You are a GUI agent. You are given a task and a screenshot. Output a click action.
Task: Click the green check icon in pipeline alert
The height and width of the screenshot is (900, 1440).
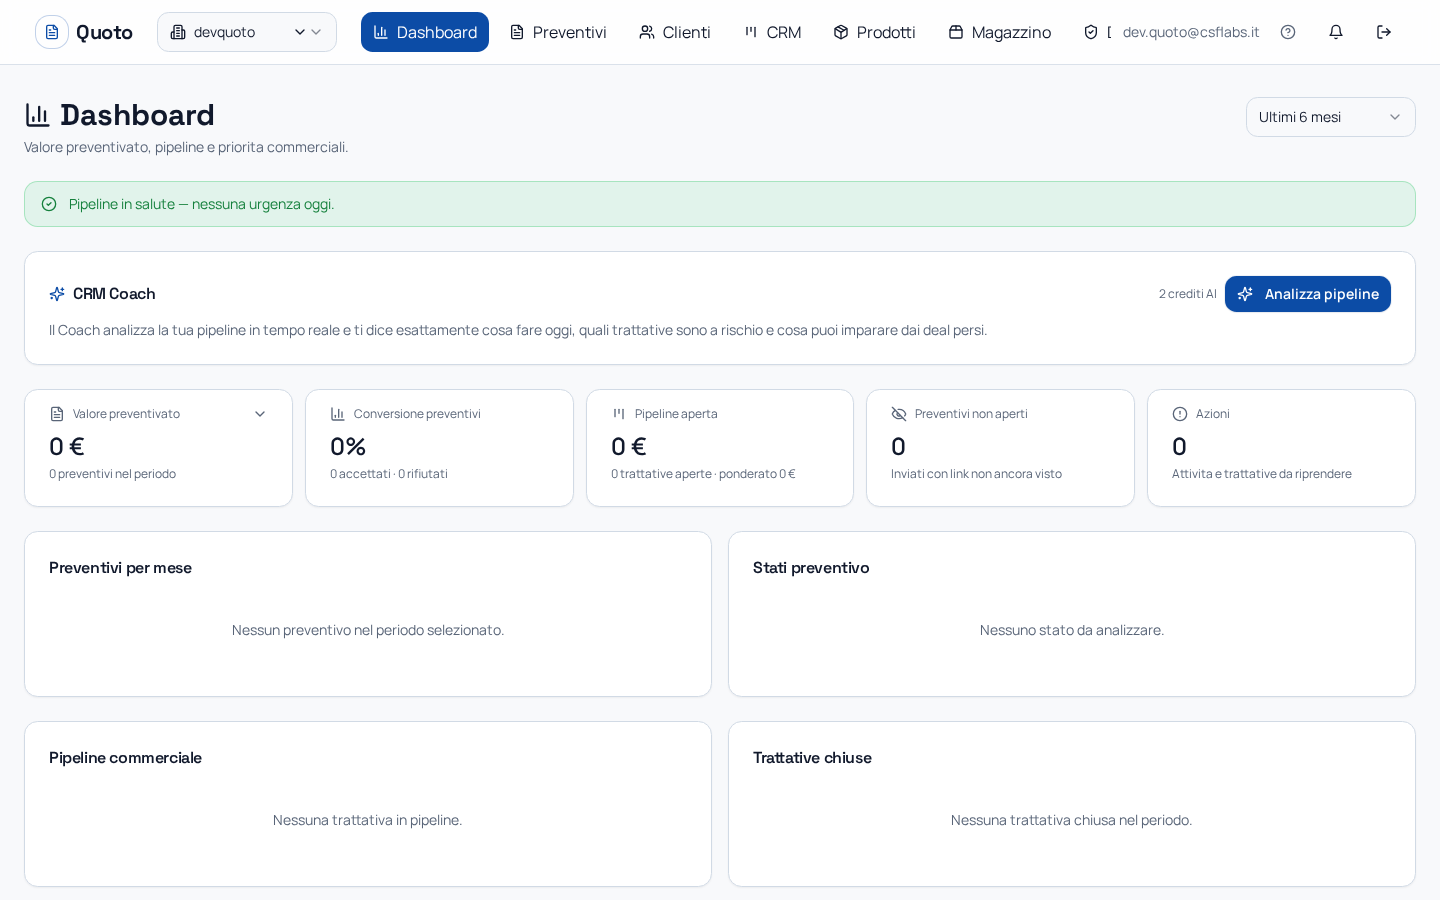[49, 204]
